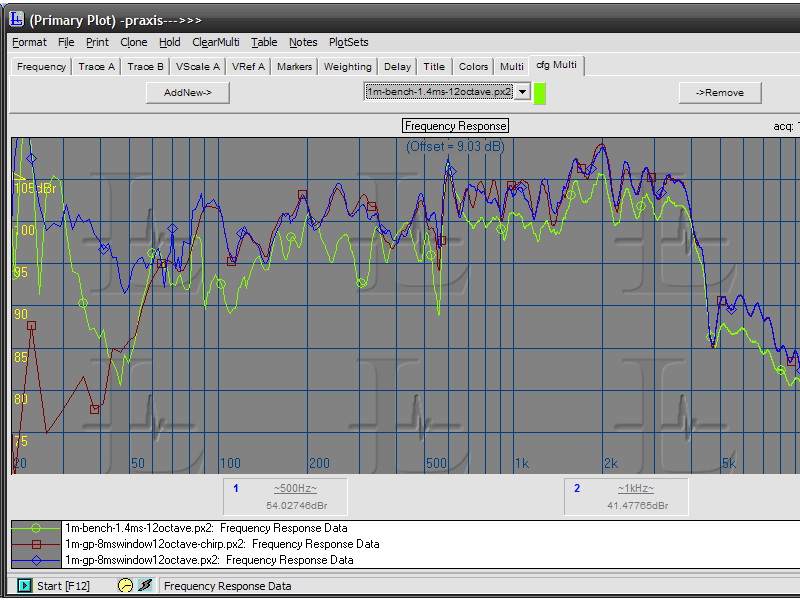Image resolution: width=800 pixels, height=600 pixels.
Task: Switch to the Markers tab
Action: tap(294, 67)
